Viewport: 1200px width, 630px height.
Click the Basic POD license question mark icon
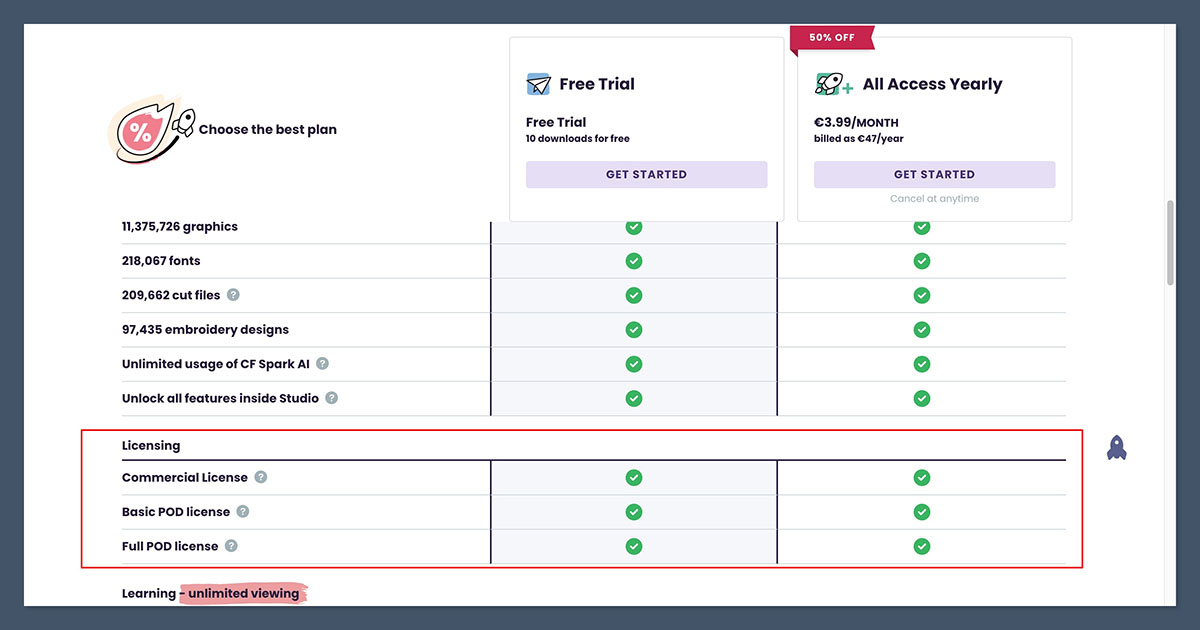(242, 512)
